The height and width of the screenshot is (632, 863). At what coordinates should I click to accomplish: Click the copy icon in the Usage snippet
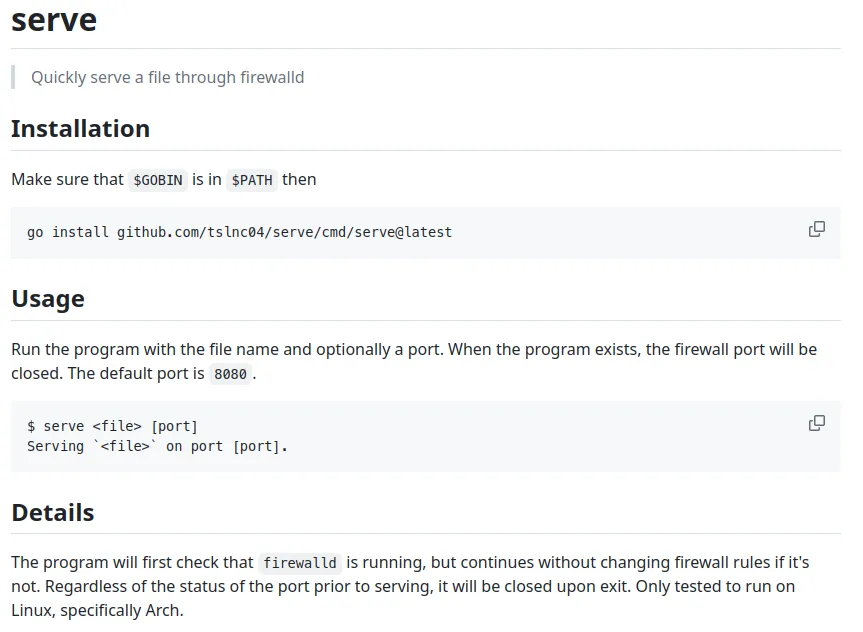(817, 422)
